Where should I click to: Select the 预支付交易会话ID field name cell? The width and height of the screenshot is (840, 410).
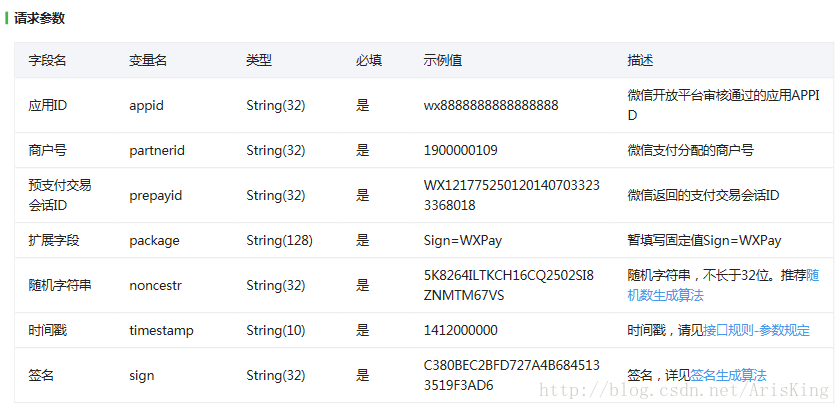click(60, 196)
